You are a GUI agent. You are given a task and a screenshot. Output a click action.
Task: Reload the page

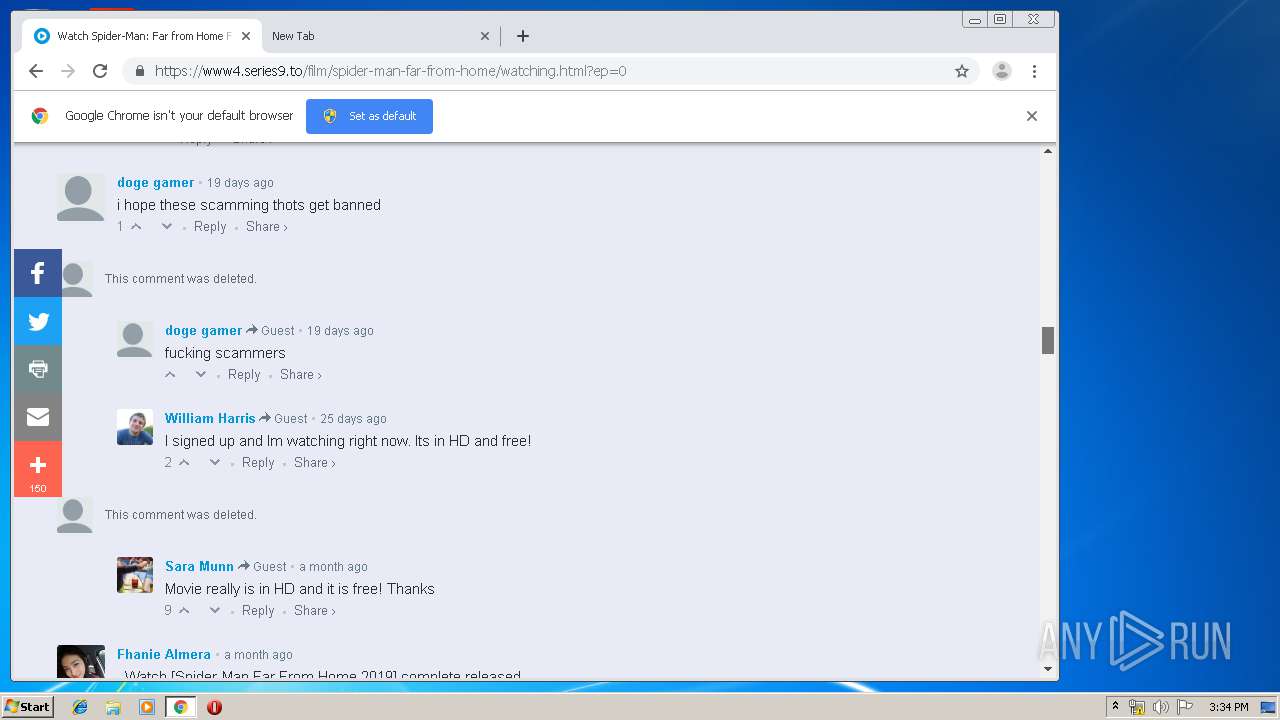point(100,71)
